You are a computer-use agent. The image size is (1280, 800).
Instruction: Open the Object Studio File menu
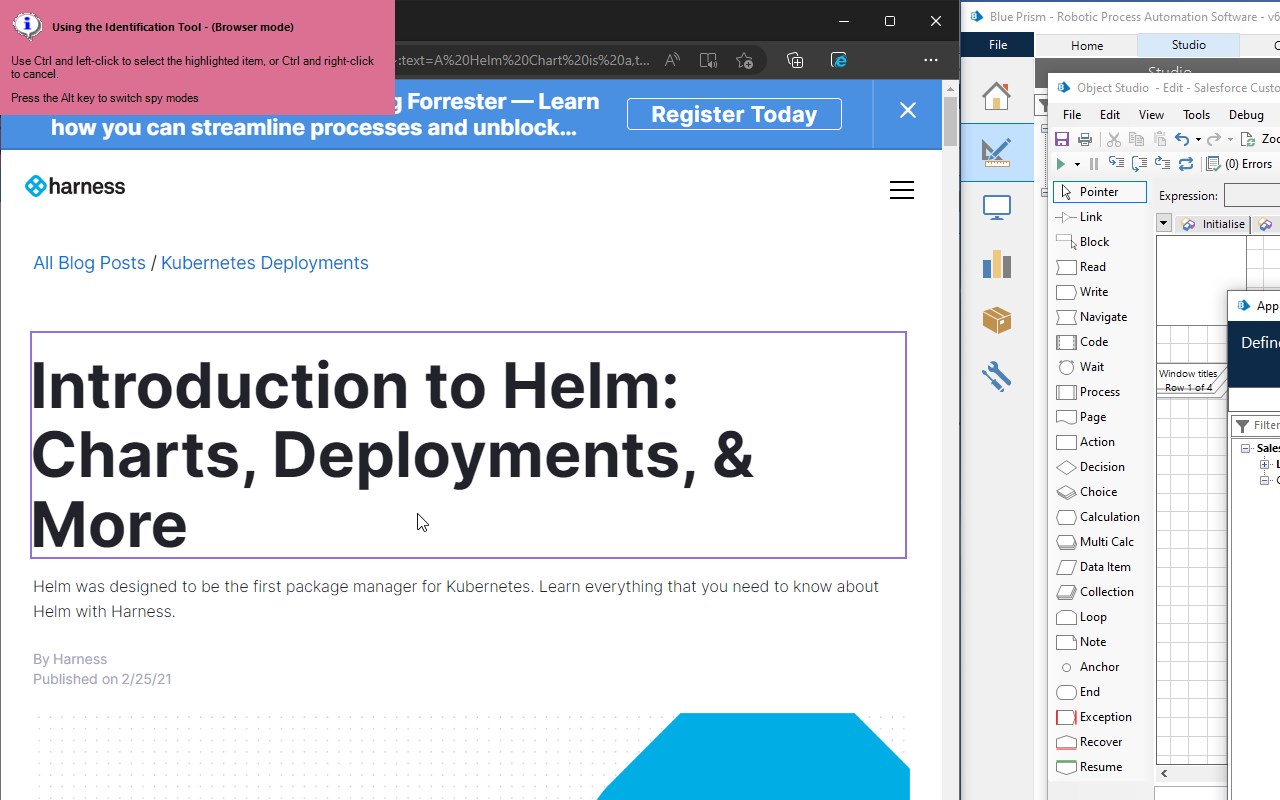[1072, 115]
